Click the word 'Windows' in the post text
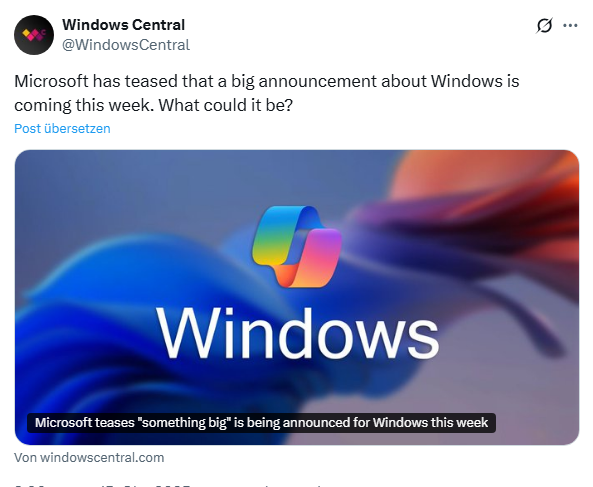The height and width of the screenshot is (487, 593). (467, 81)
